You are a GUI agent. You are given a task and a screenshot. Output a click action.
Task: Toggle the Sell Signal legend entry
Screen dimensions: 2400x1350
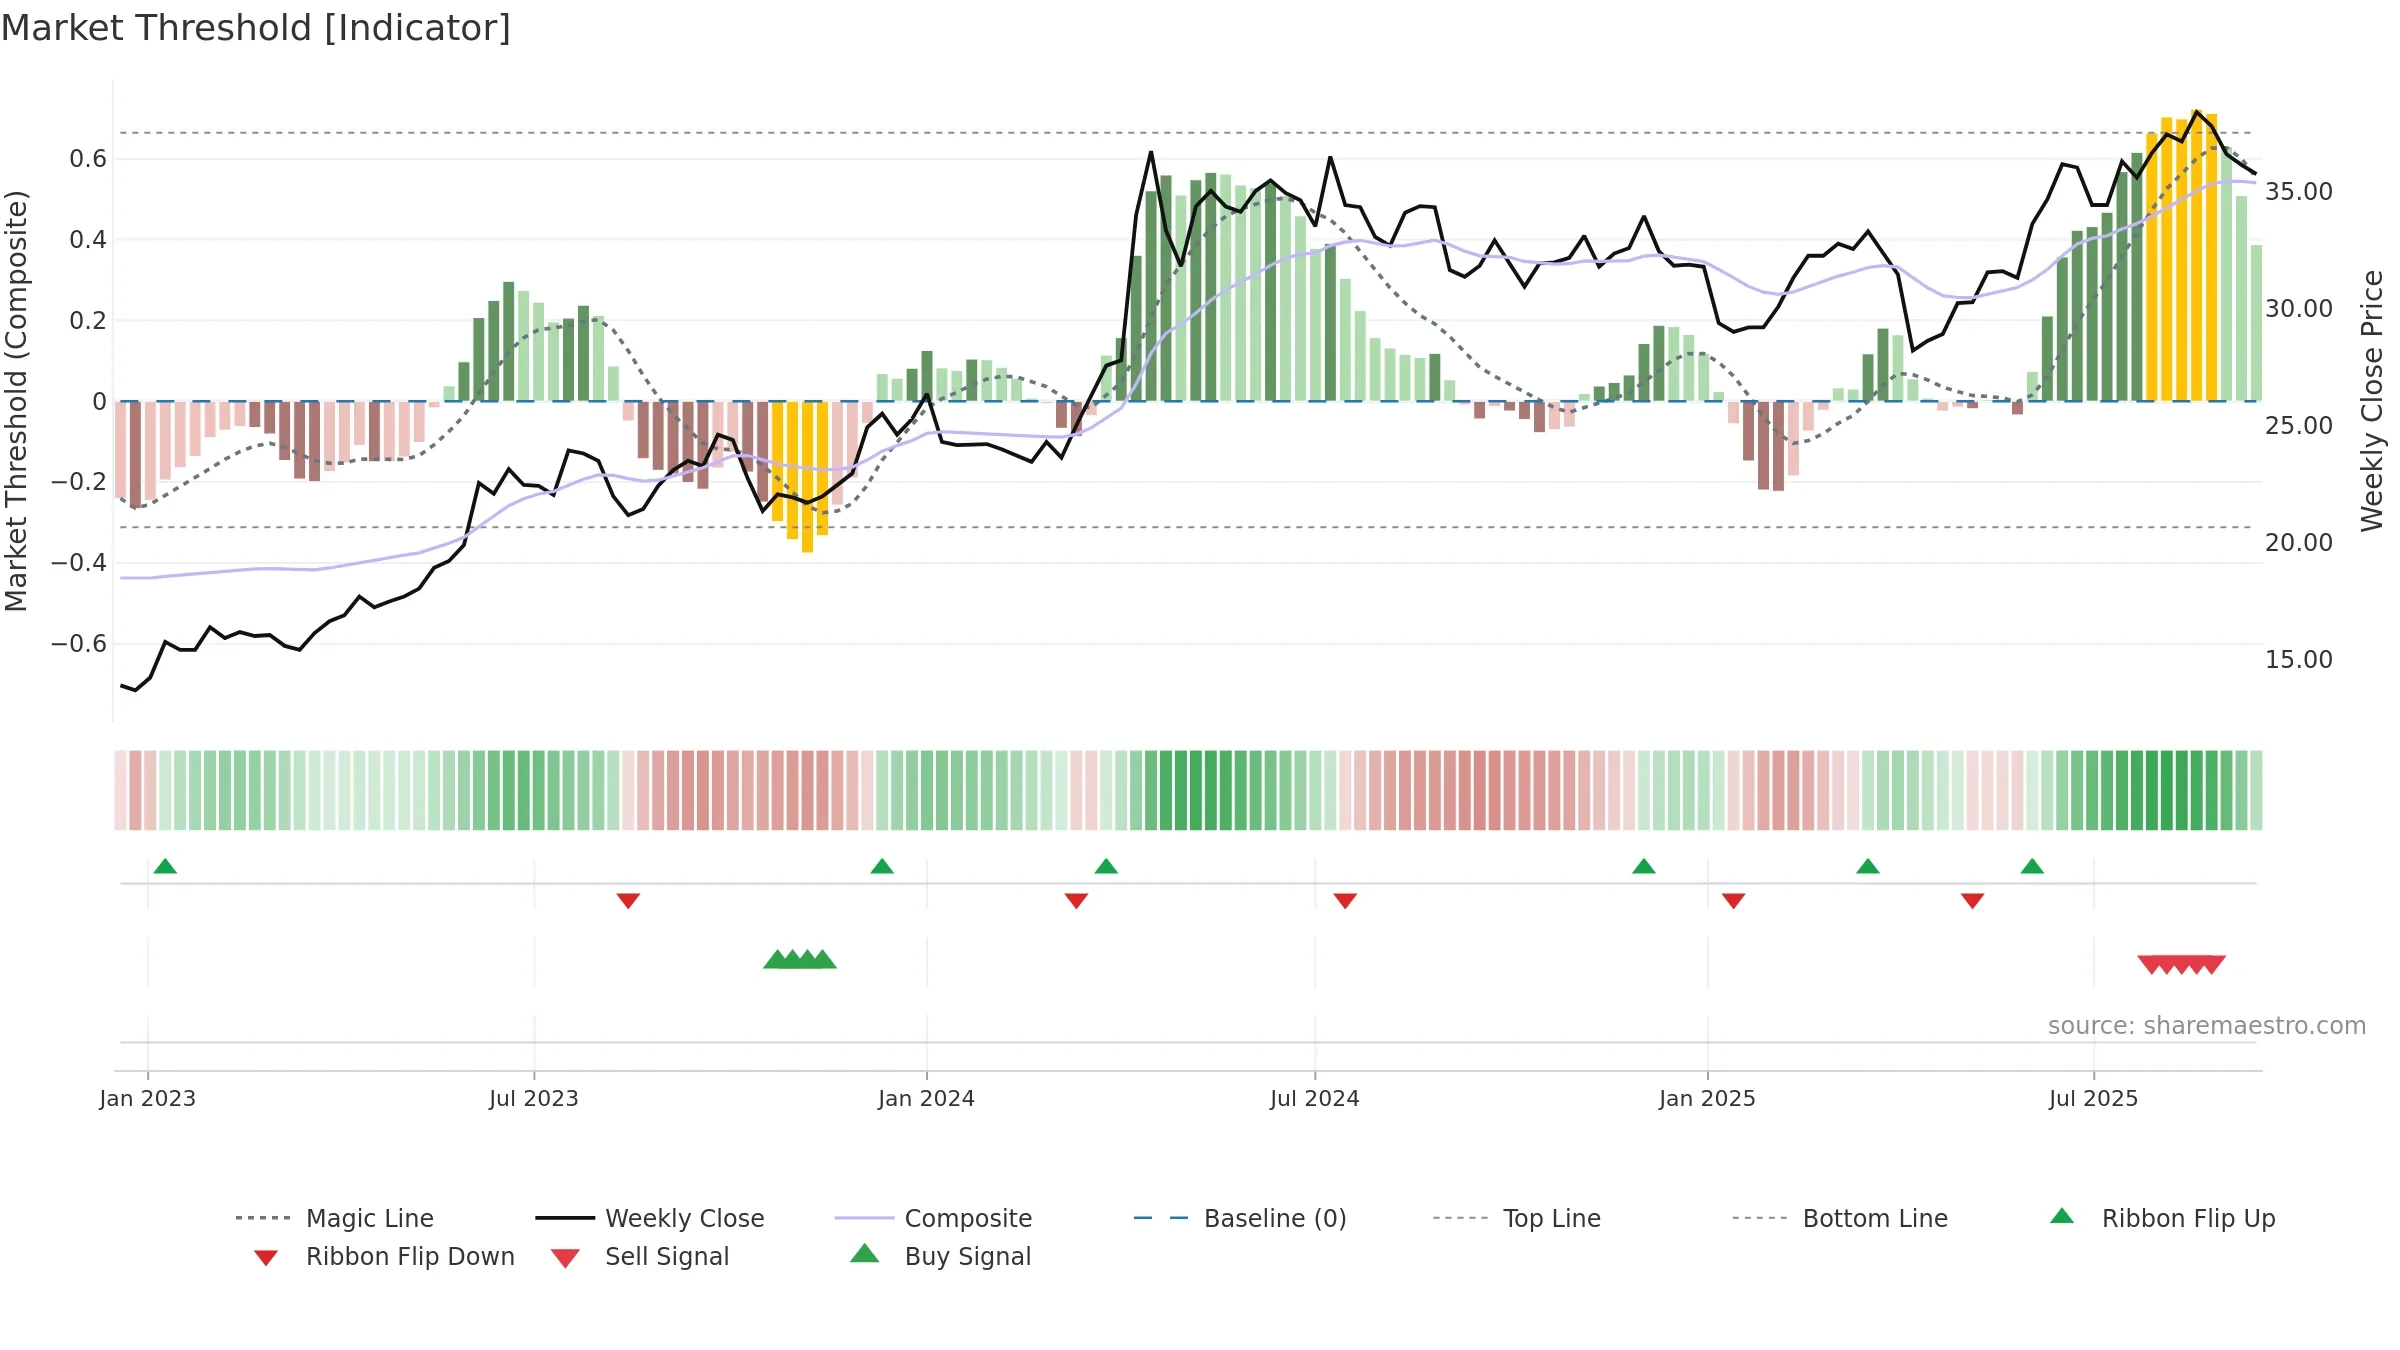pos(640,1256)
